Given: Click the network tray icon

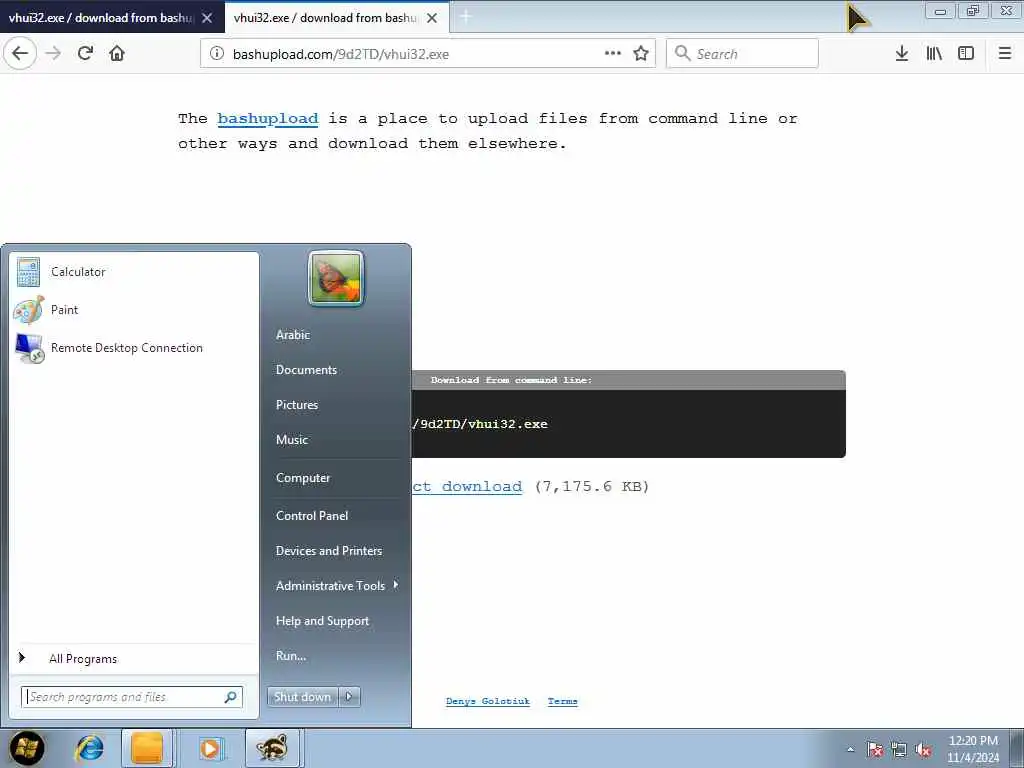Looking at the screenshot, I should [x=899, y=750].
